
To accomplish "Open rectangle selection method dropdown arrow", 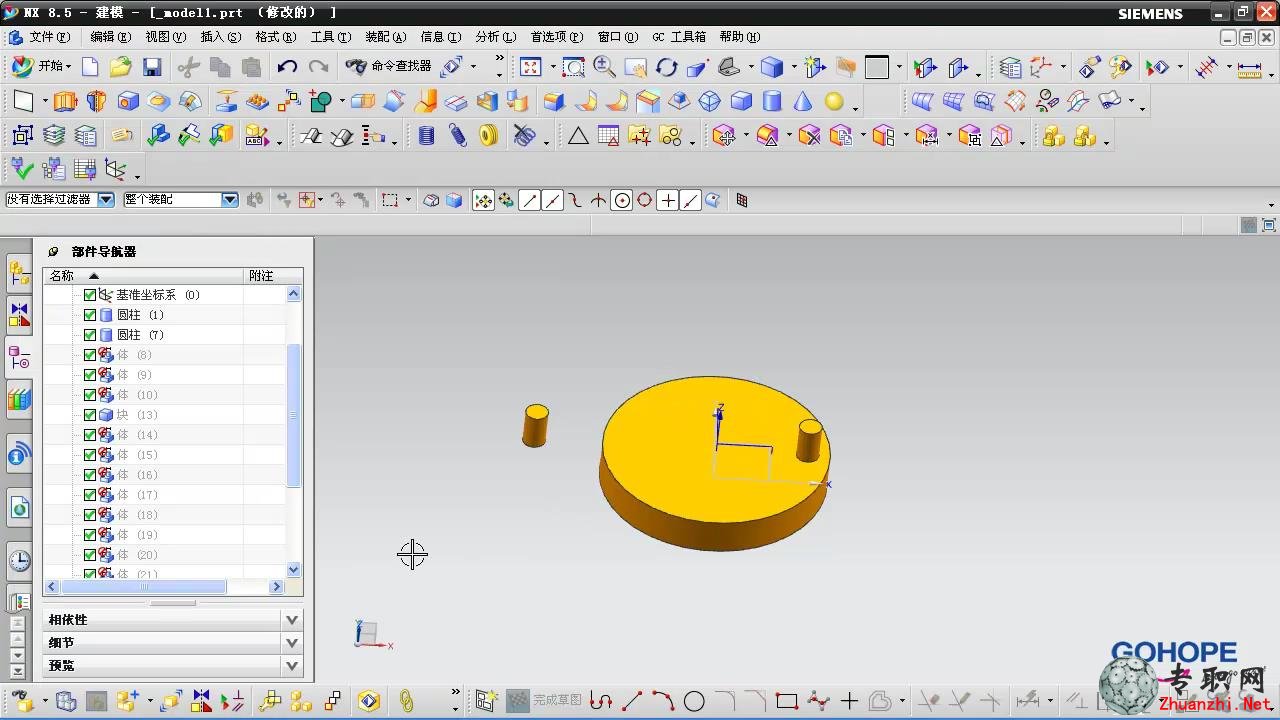I will (x=408, y=200).
